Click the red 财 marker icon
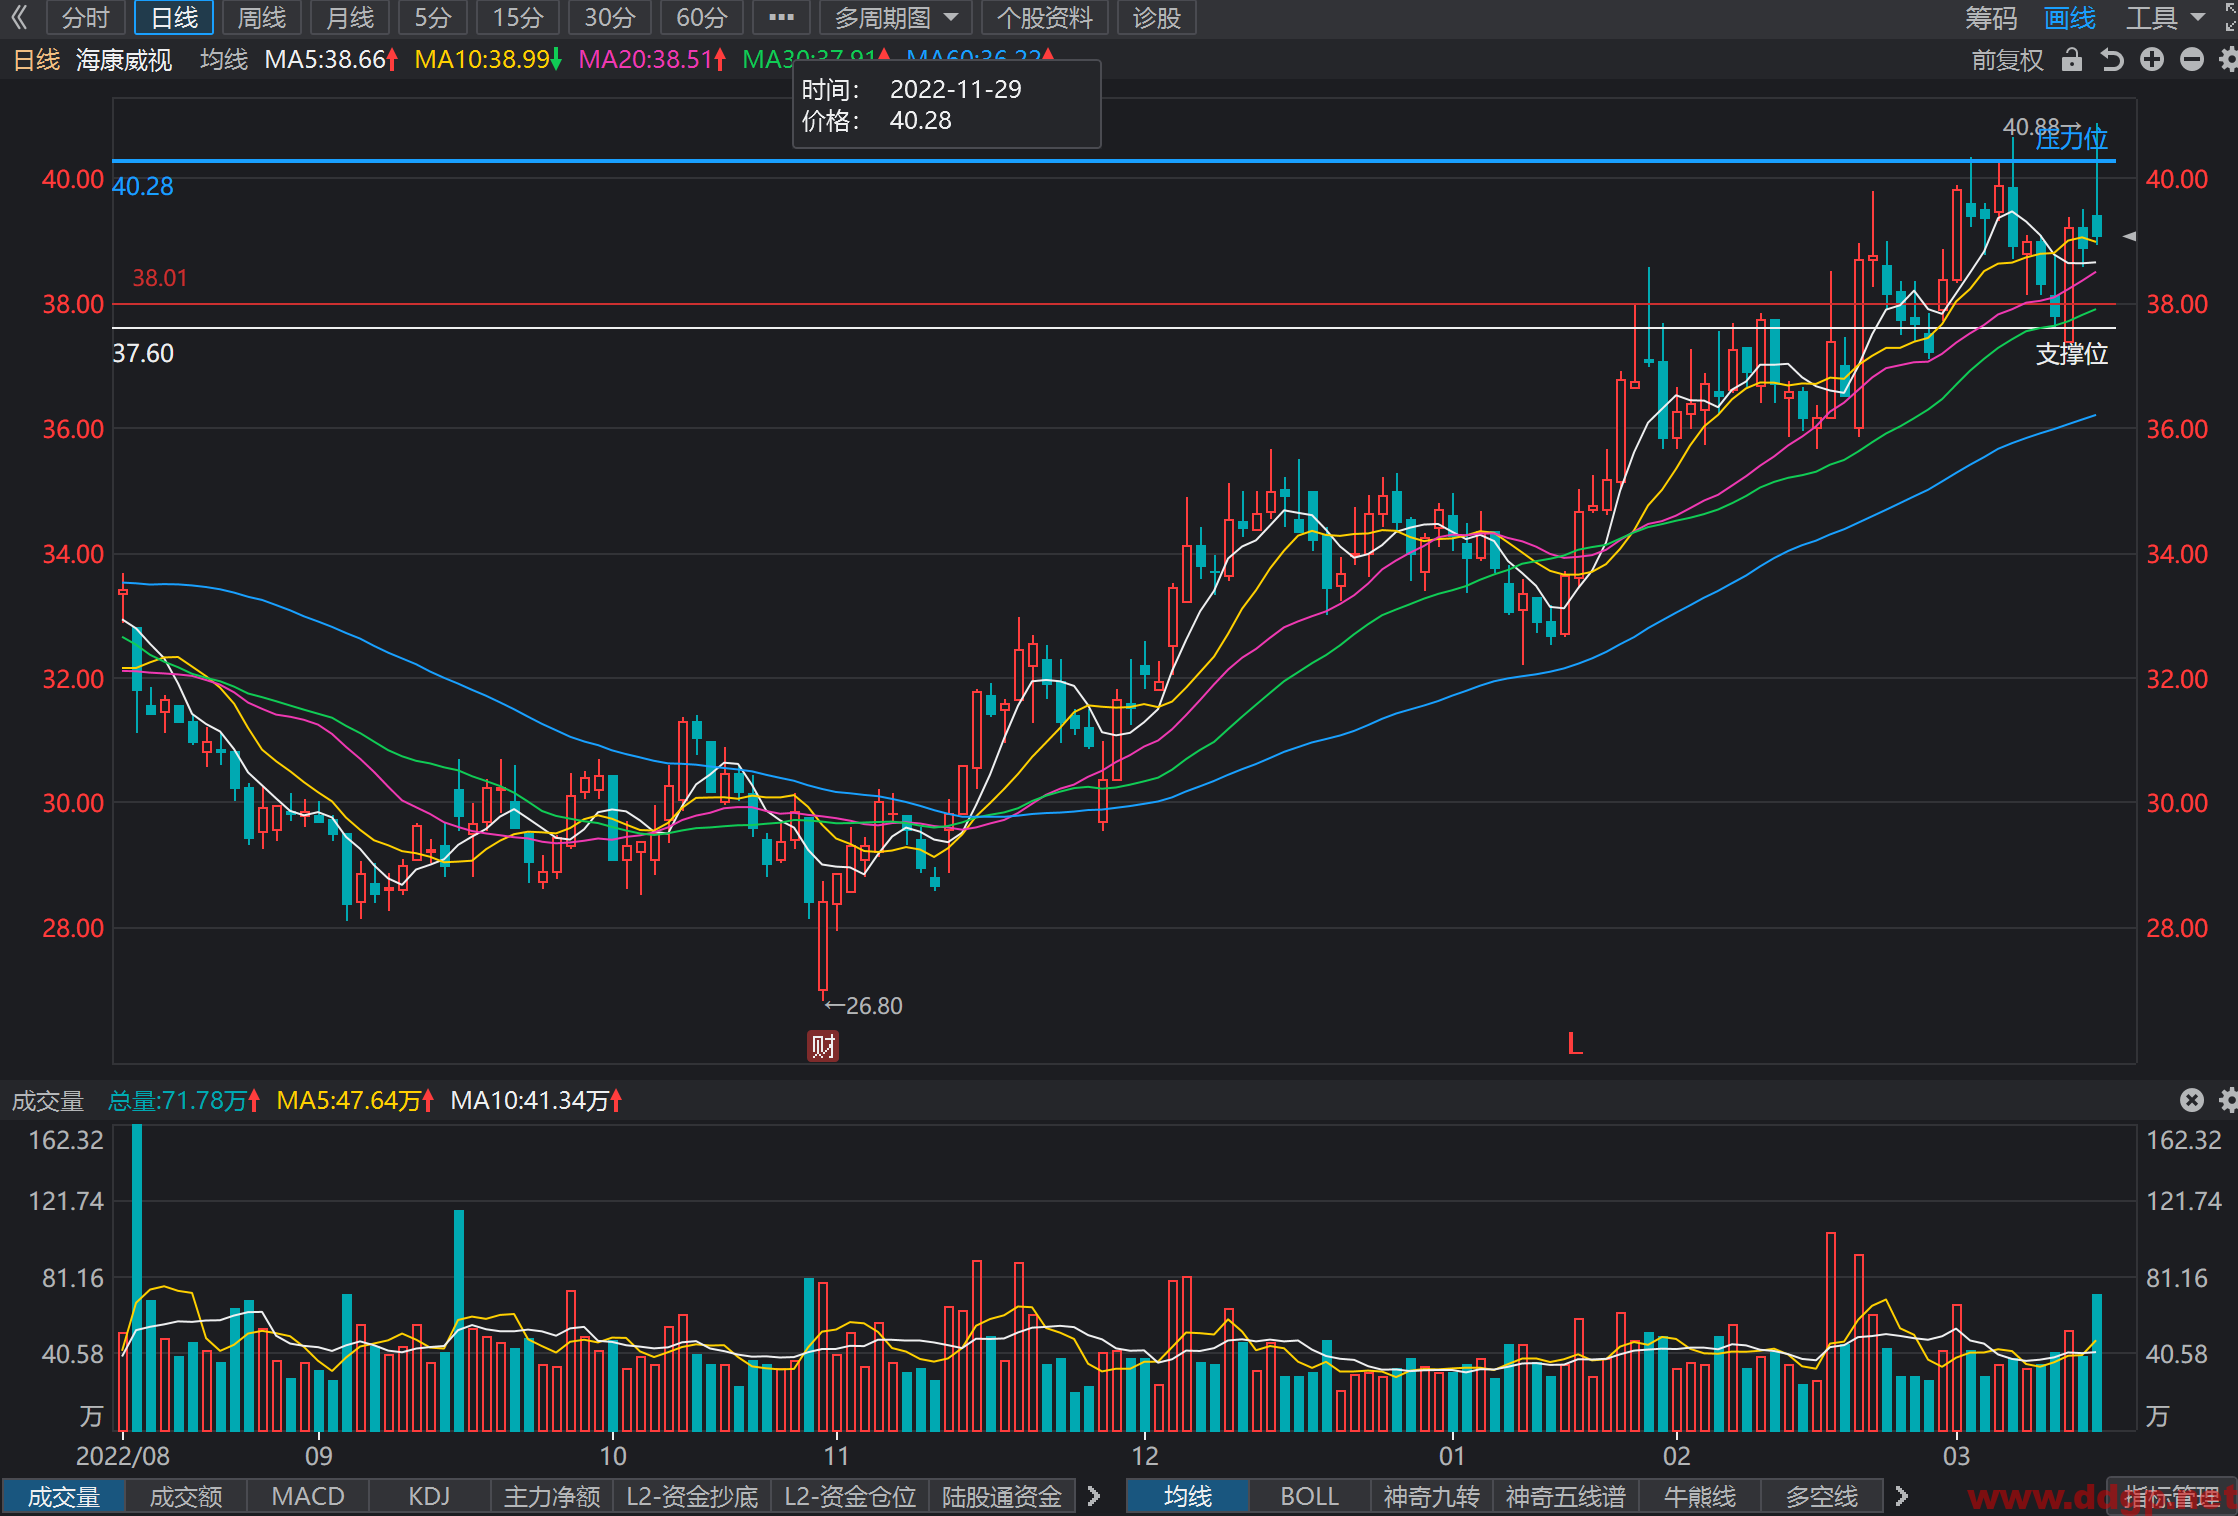This screenshot has width=2238, height=1516. [x=823, y=1046]
